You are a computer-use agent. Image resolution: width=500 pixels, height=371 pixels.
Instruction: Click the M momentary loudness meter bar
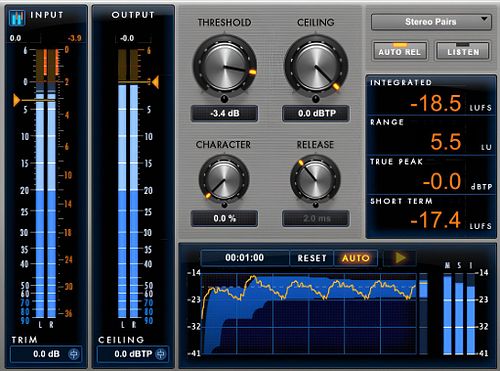click(x=447, y=314)
